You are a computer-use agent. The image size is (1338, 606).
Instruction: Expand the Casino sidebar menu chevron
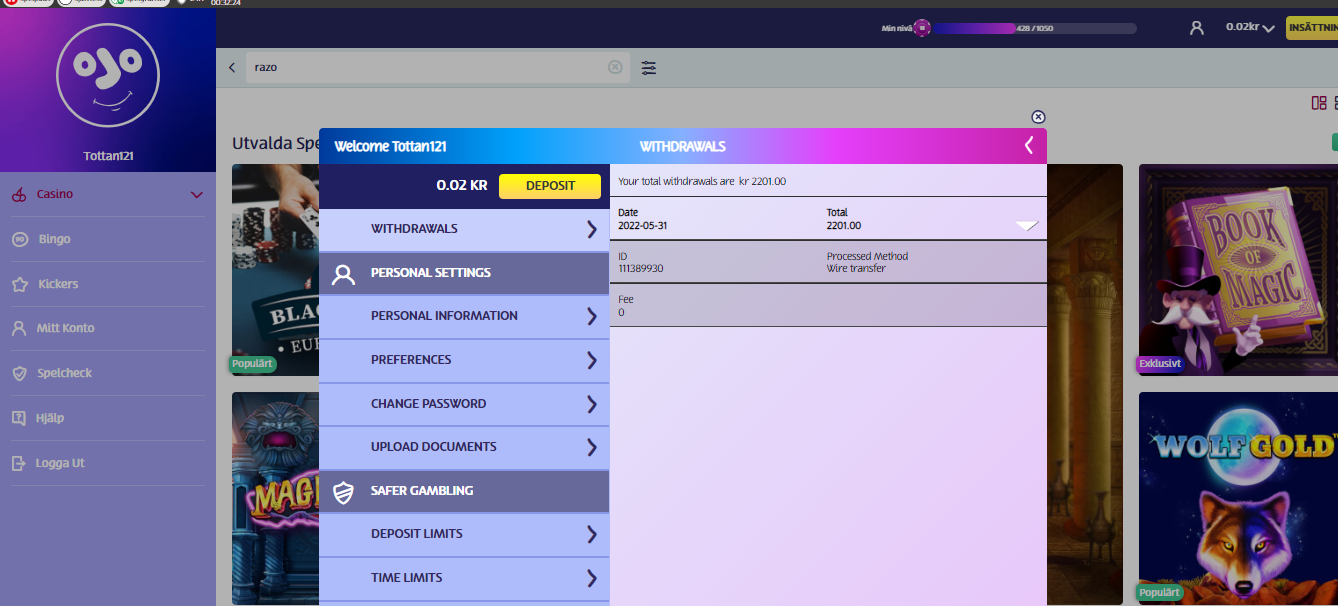(x=197, y=195)
